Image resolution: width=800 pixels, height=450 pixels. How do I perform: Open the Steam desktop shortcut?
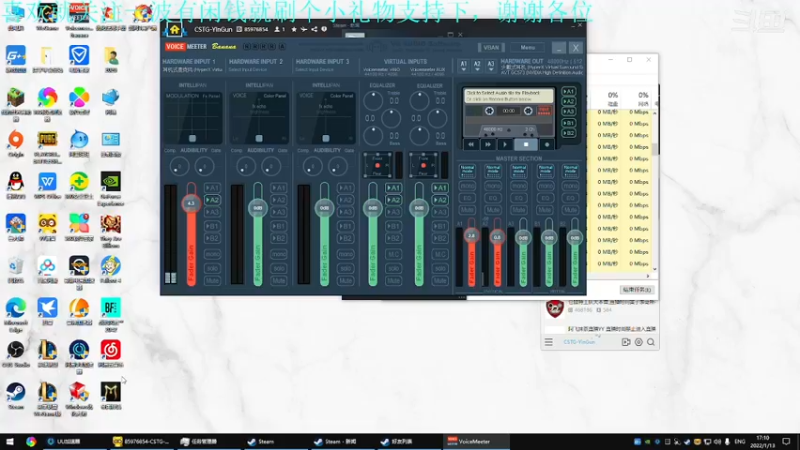(x=16, y=396)
